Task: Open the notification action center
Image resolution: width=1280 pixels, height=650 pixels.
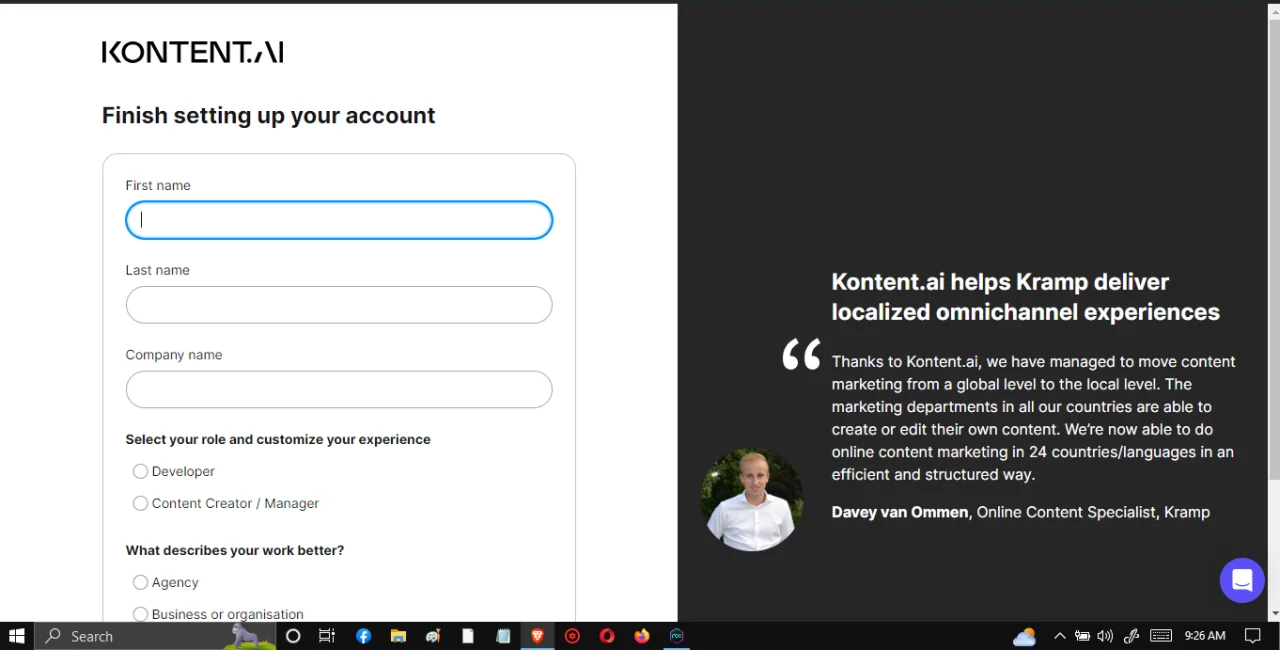Action: pyautogui.click(x=1252, y=636)
